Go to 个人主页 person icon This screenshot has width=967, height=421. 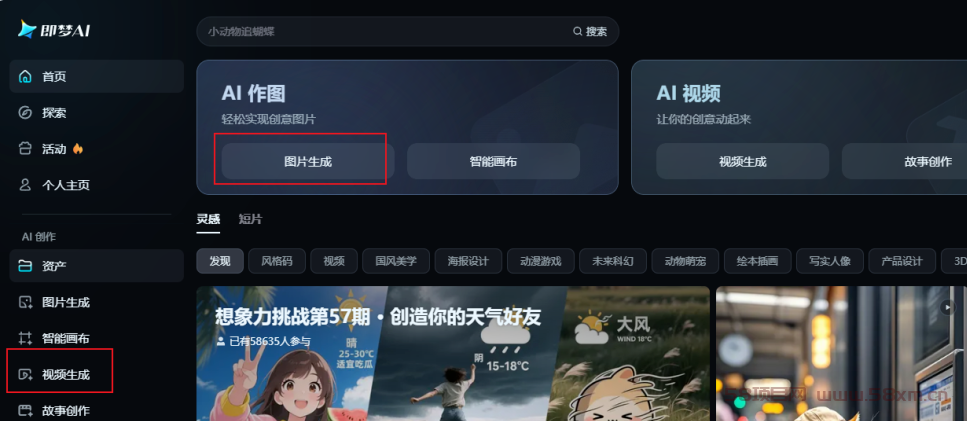[x=25, y=185]
